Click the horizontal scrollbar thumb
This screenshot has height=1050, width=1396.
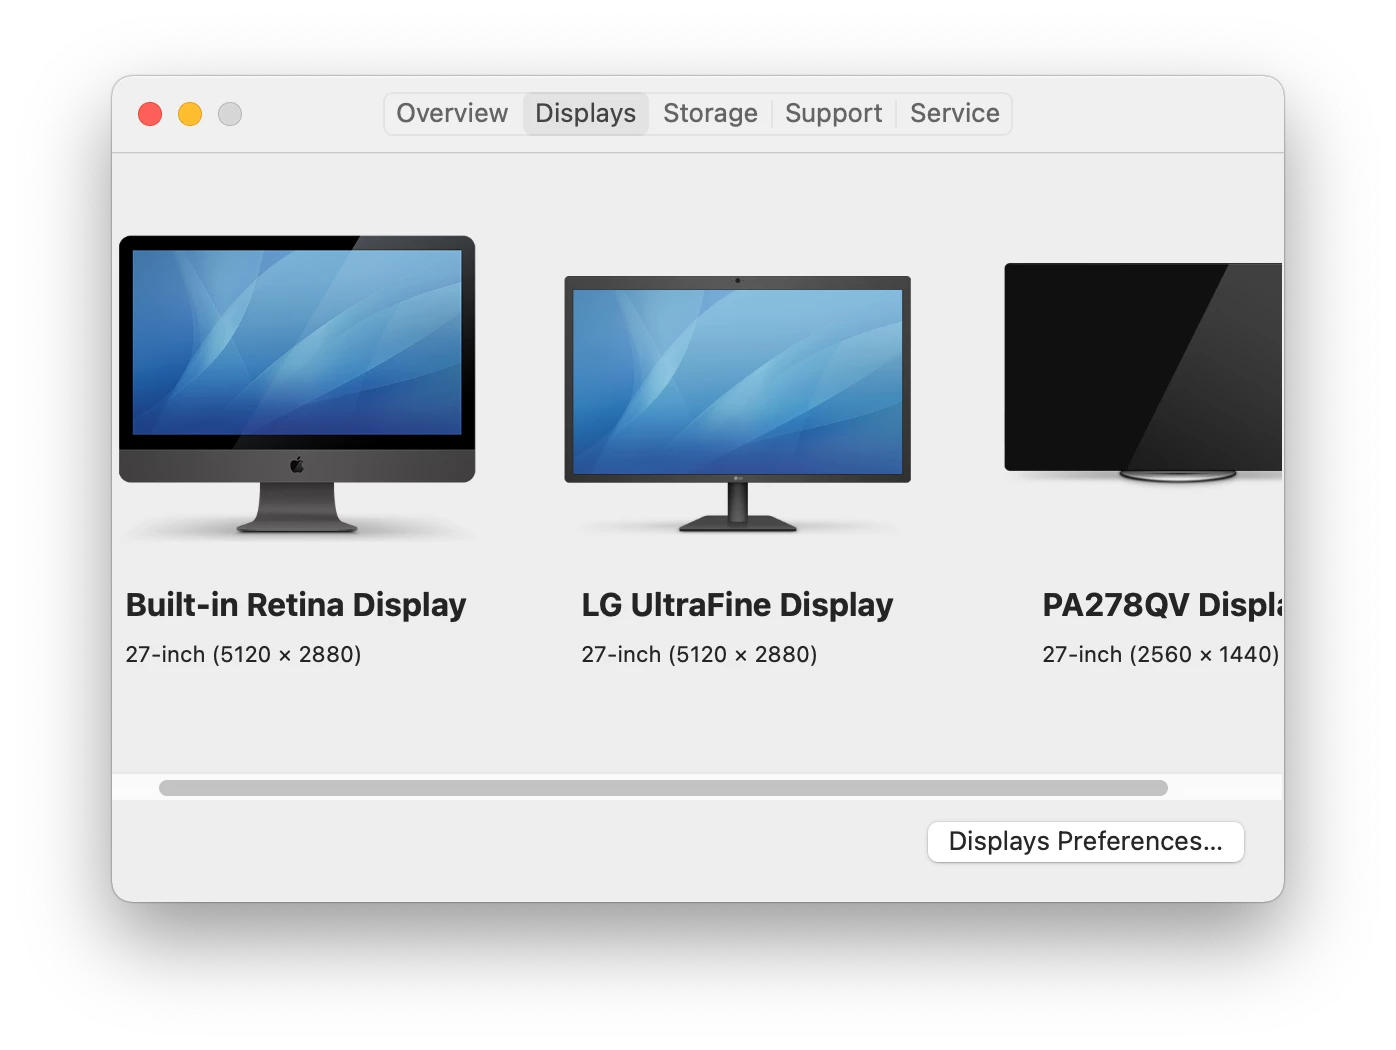click(x=663, y=788)
